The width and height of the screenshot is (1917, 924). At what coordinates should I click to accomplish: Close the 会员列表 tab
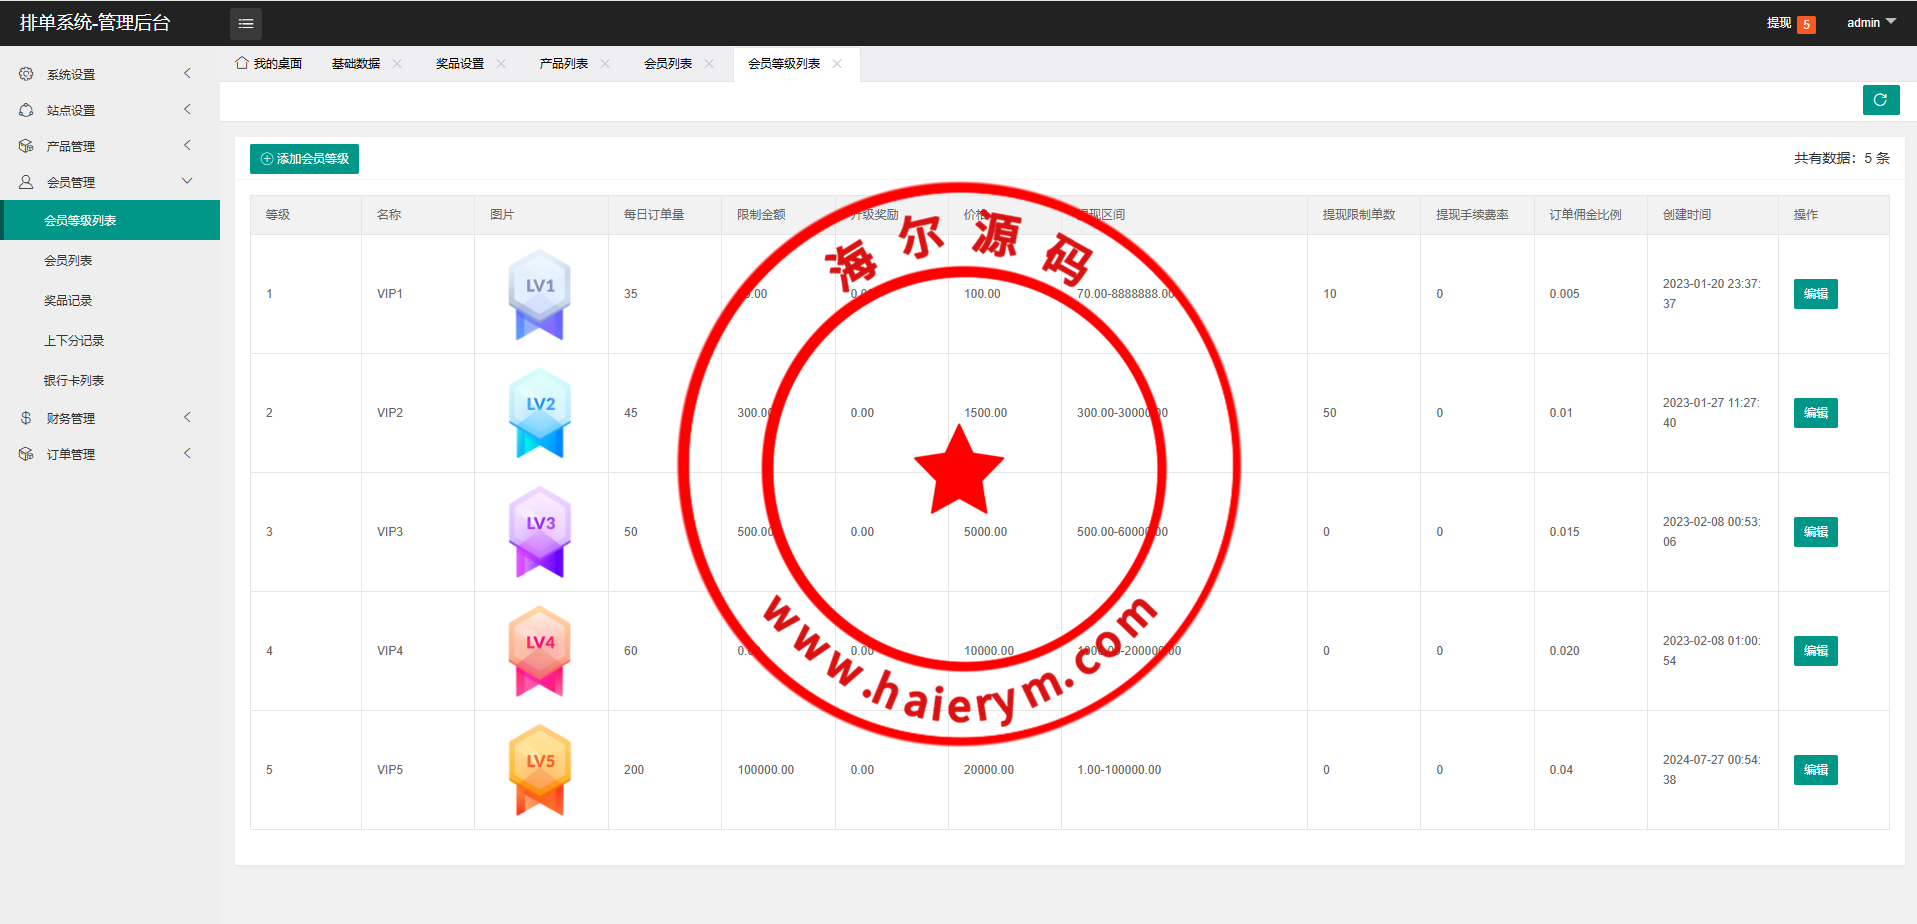point(709,64)
